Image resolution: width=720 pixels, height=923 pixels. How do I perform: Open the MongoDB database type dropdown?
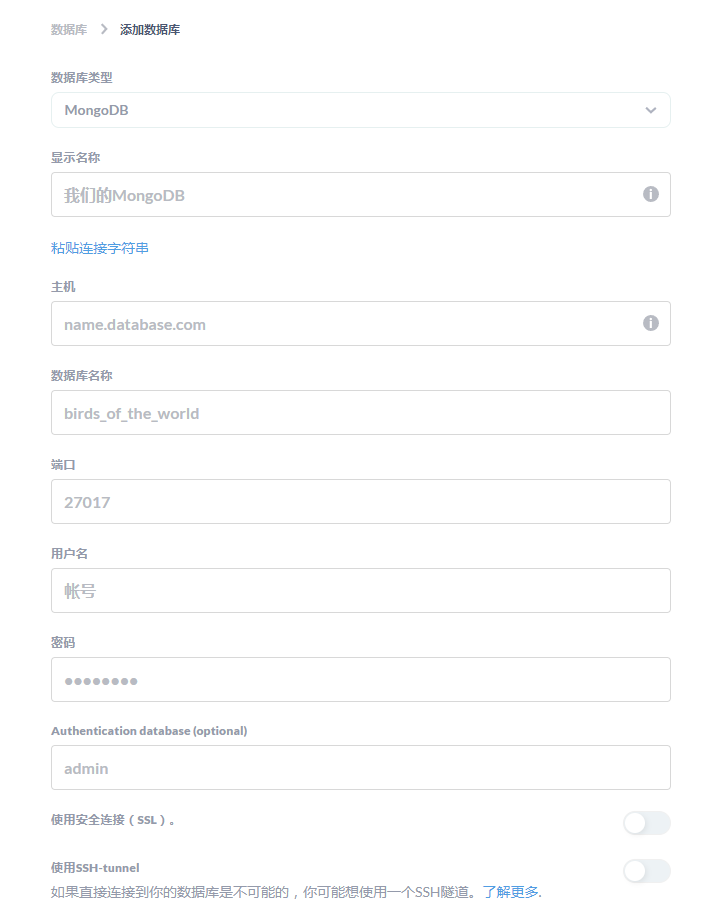click(x=360, y=110)
